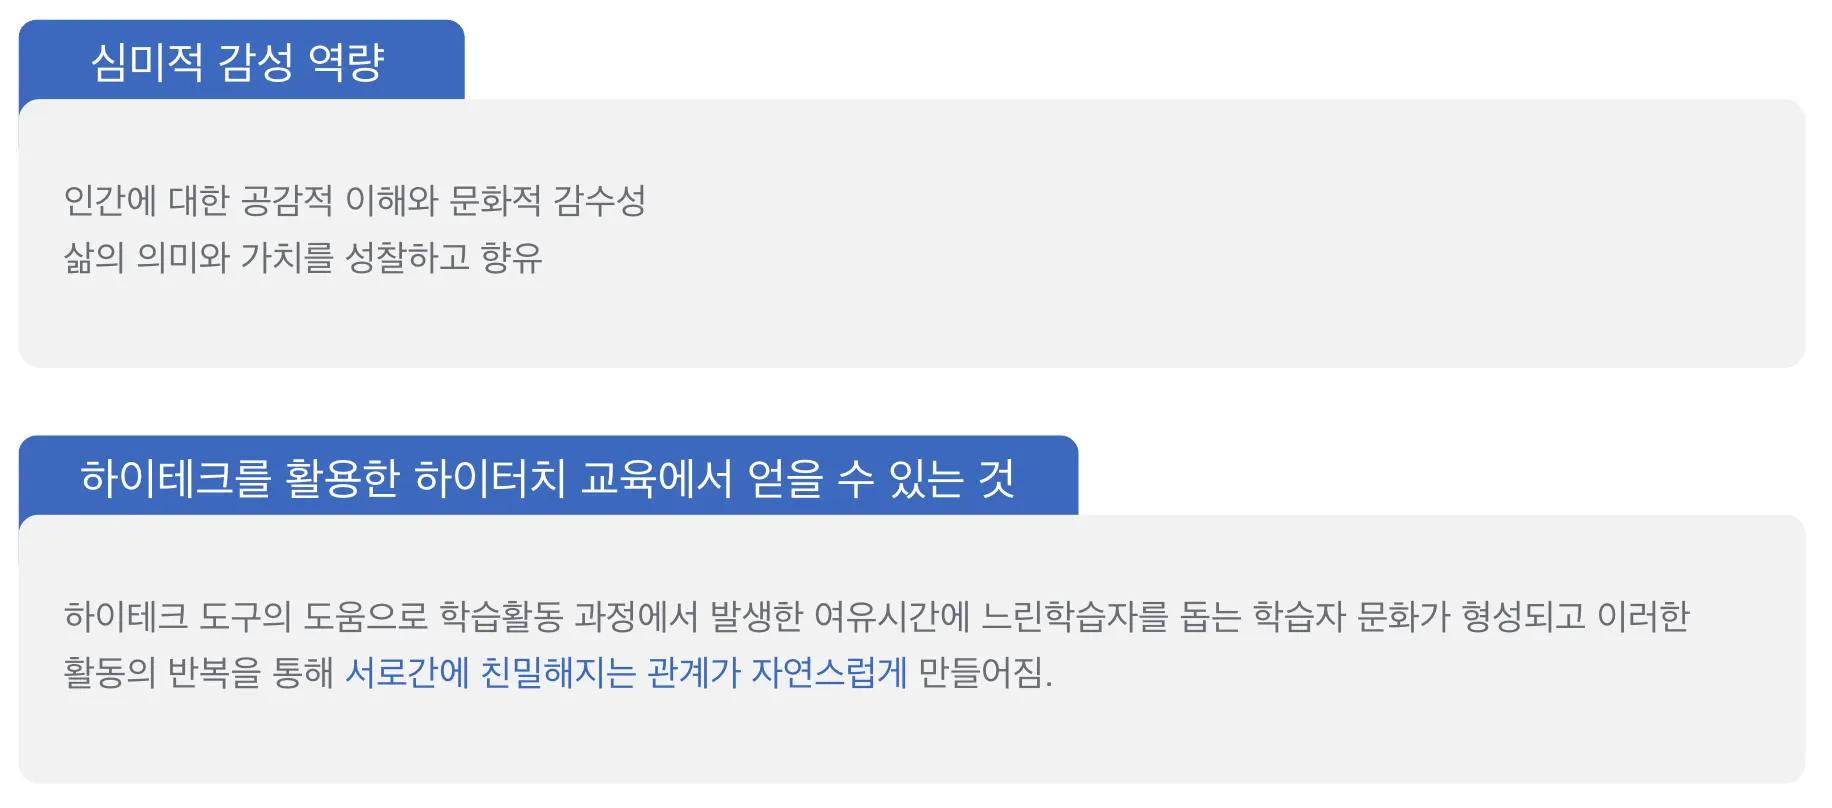
Task: Click the word 자연스럽게 in blue text
Action: click(829, 672)
